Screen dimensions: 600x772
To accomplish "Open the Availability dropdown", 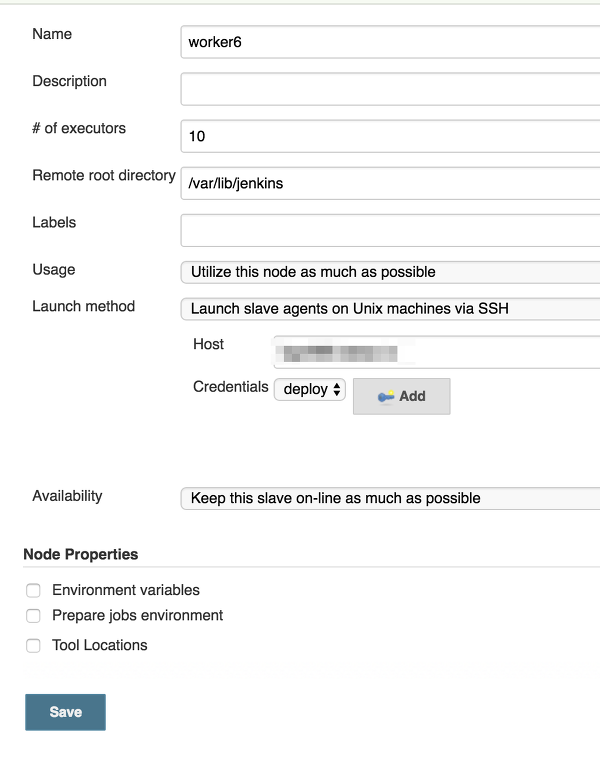I will click(x=390, y=498).
